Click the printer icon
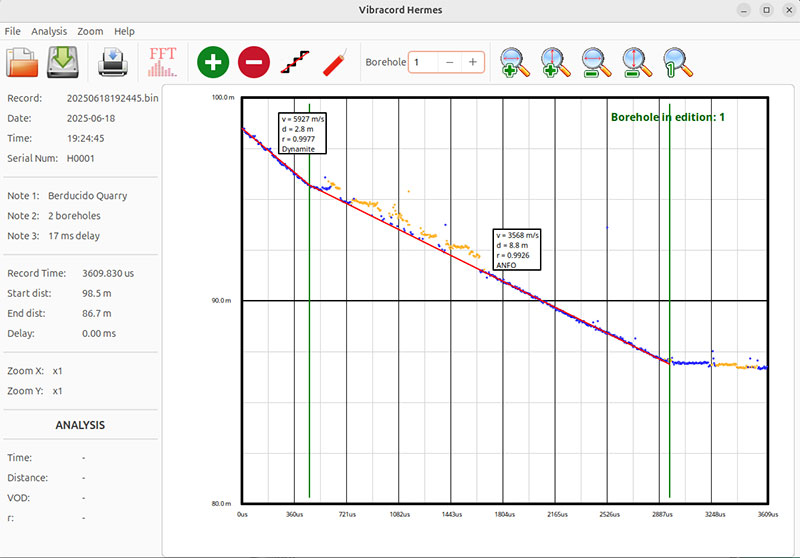The width and height of the screenshot is (800, 558). click(113, 62)
